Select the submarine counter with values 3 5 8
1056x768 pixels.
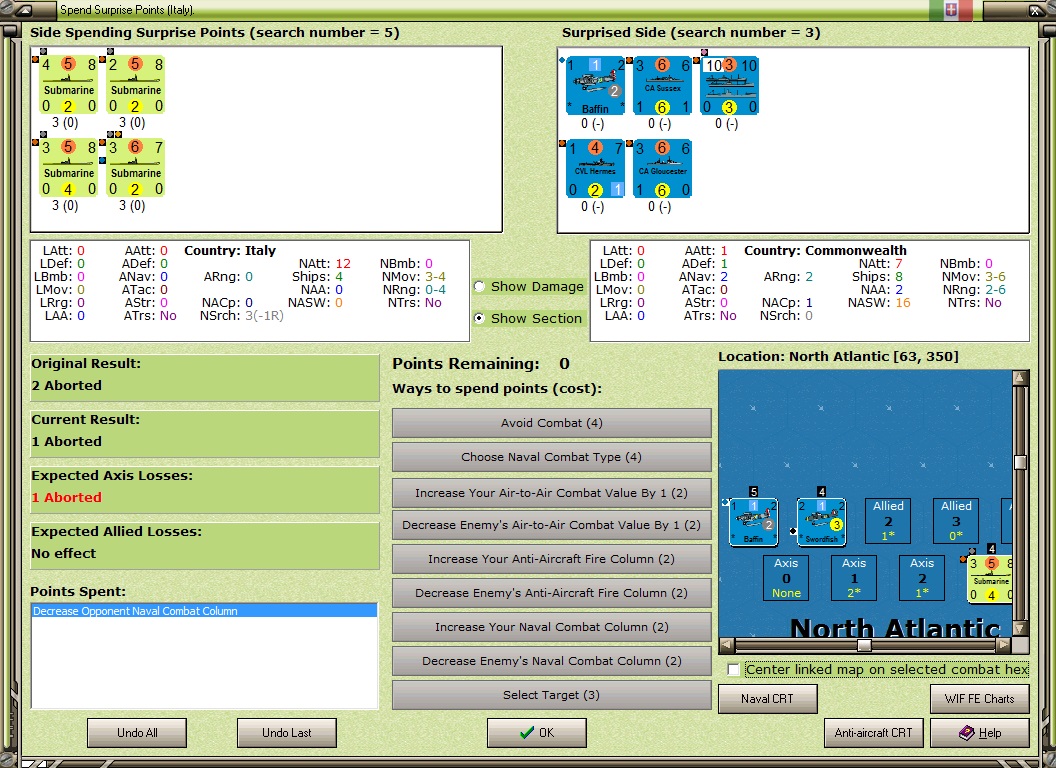pos(69,168)
